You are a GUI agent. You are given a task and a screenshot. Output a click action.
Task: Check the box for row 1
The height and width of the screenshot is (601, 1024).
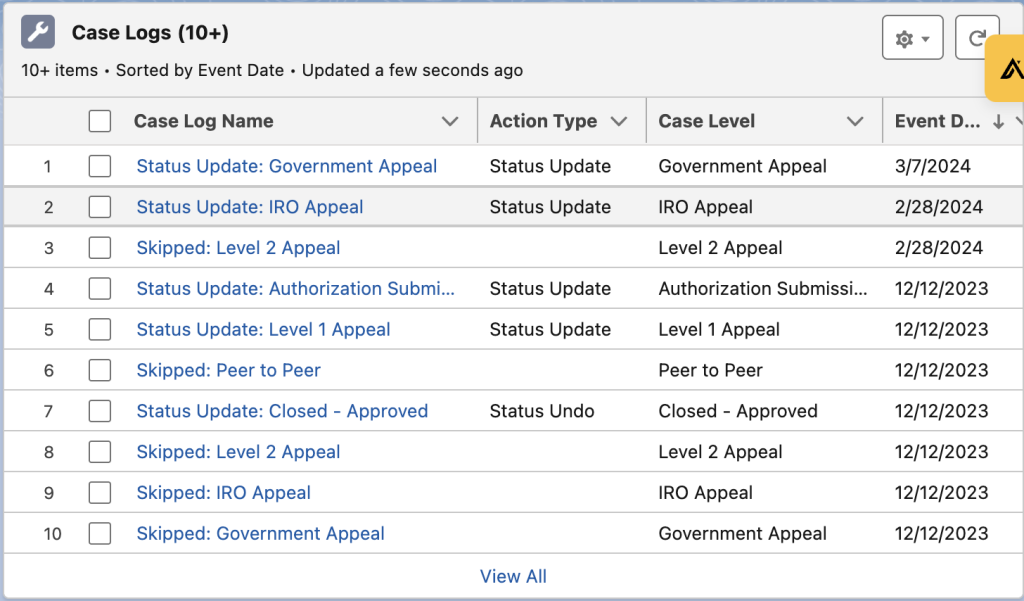click(100, 167)
